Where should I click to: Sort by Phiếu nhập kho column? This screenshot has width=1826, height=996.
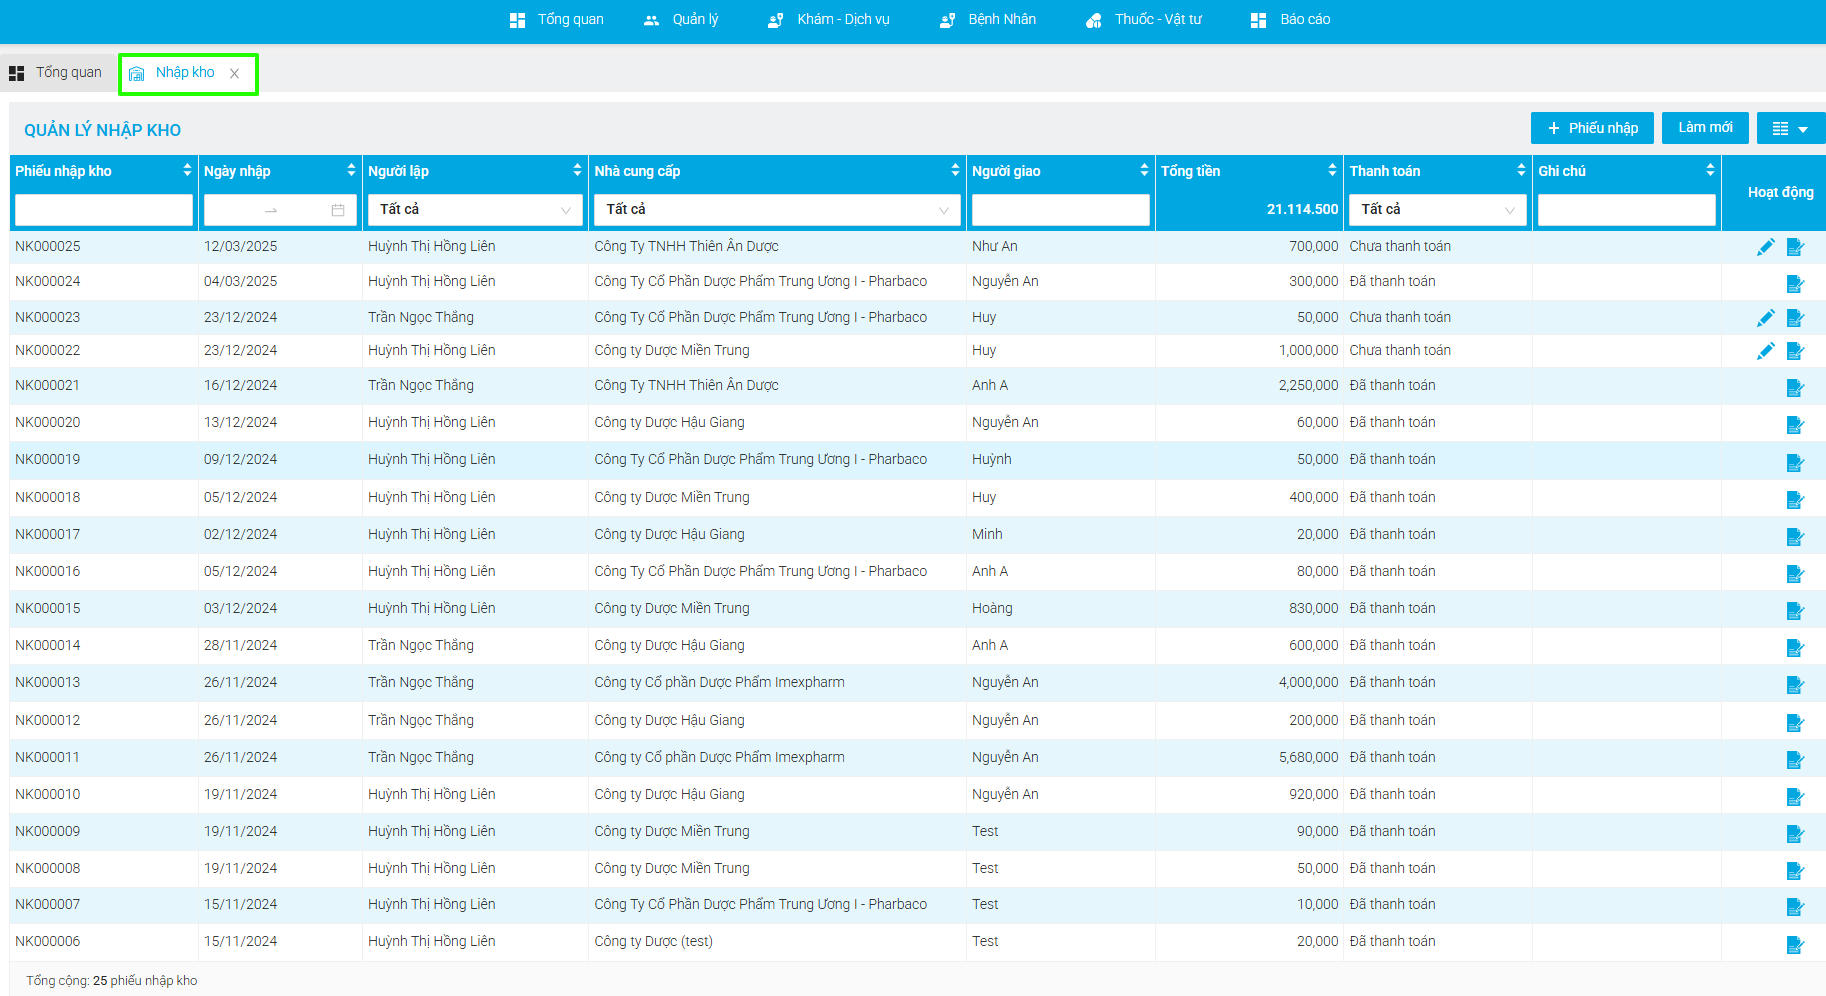pos(187,171)
